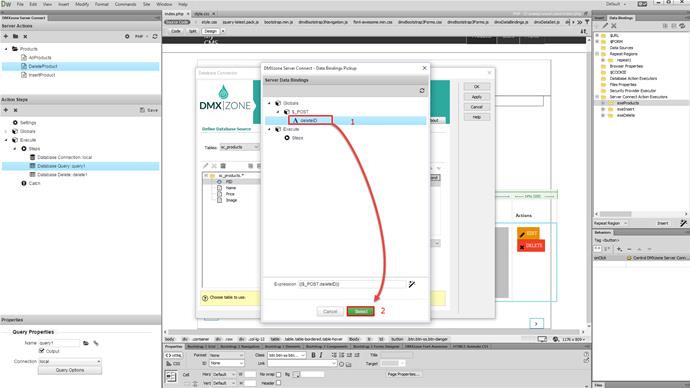Click the Save action steps icon
The width and height of the screenshot is (690, 388).
[x=149, y=110]
